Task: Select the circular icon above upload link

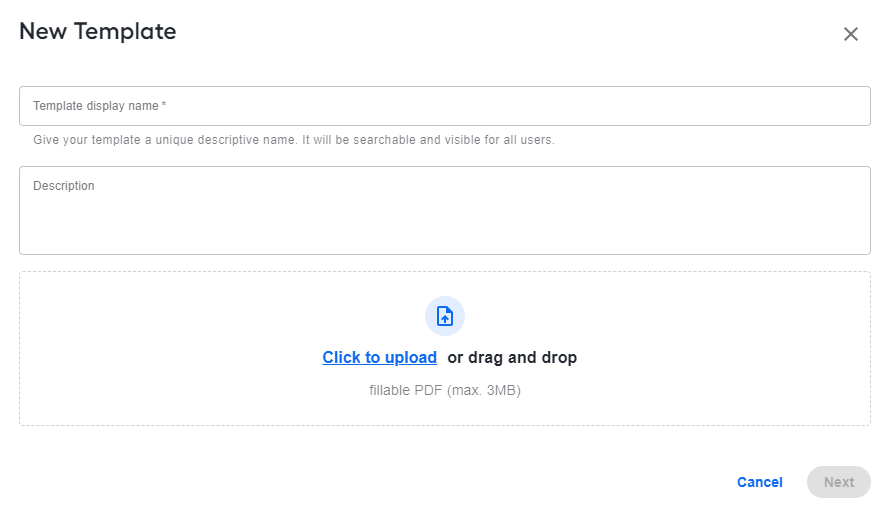Action: [x=445, y=316]
